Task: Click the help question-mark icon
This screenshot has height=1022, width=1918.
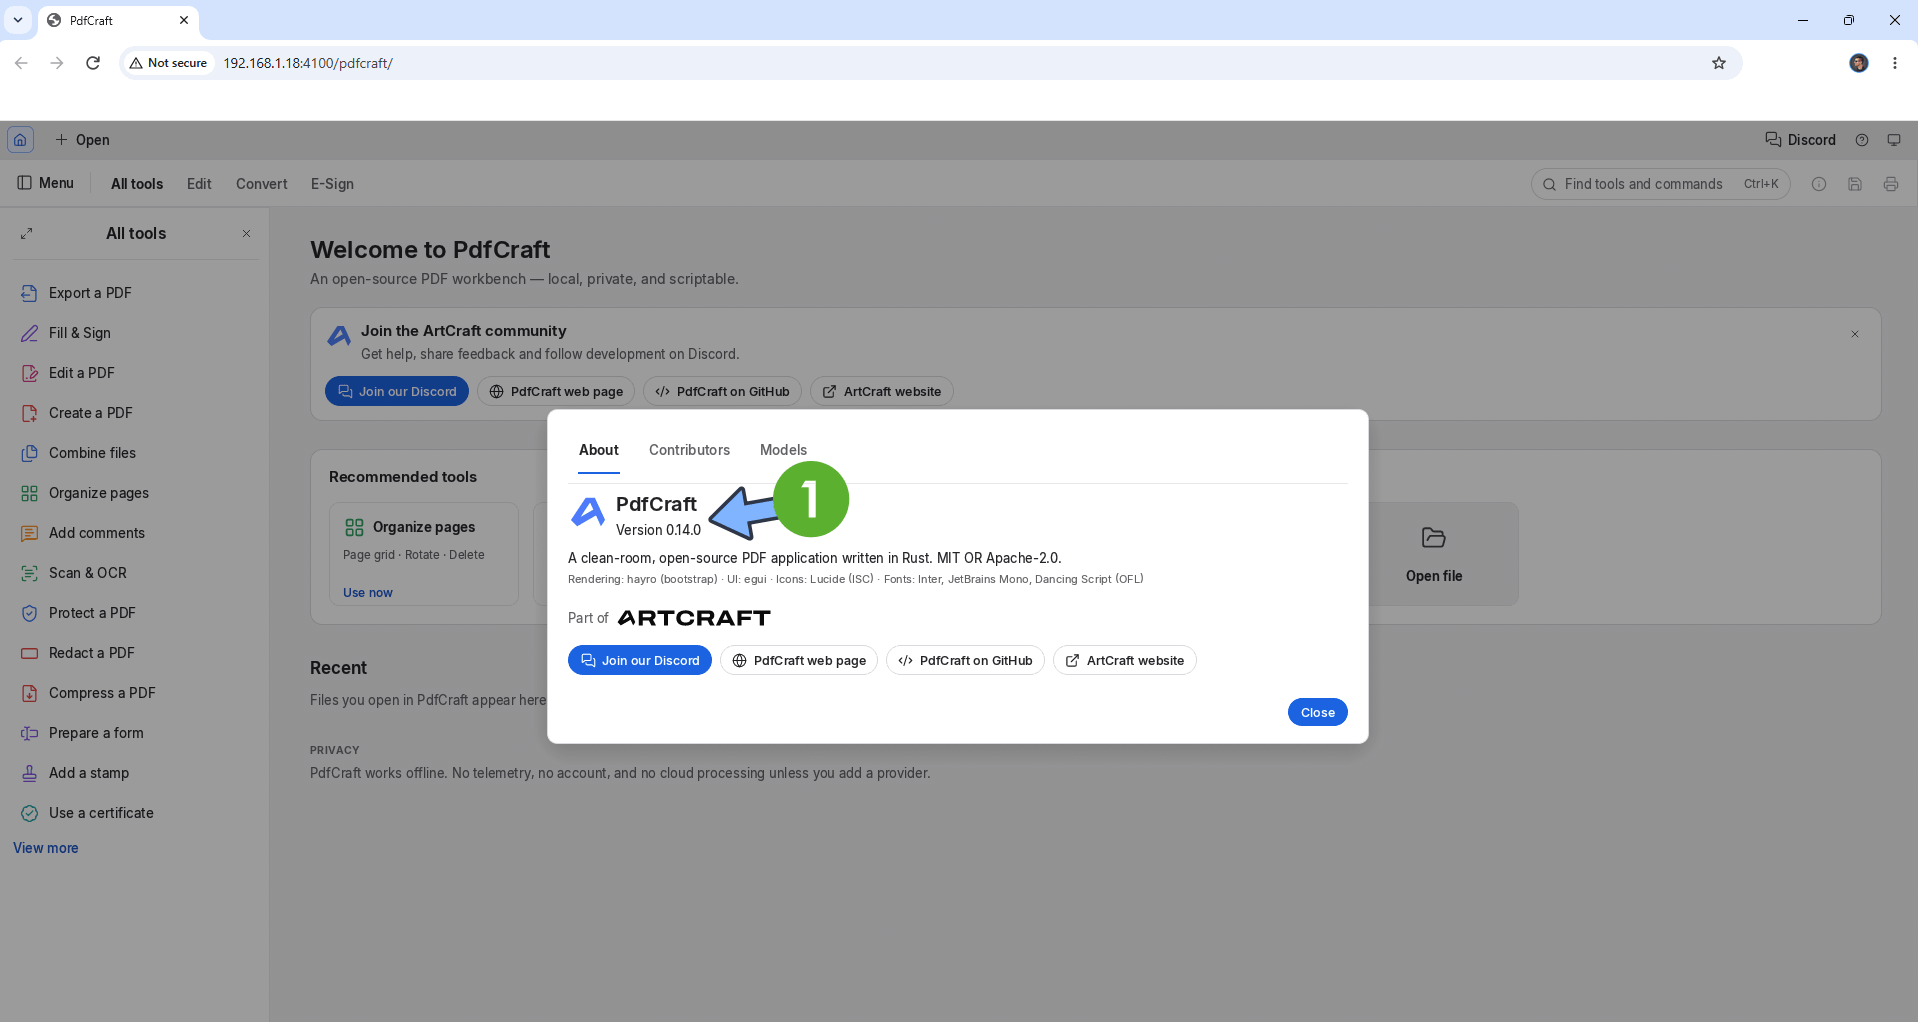Action: (x=1862, y=140)
